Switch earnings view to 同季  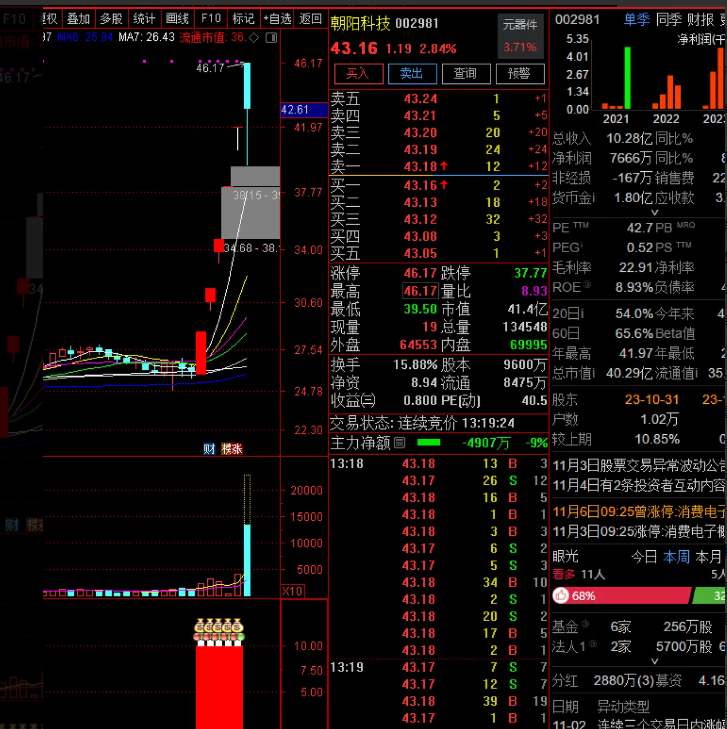(669, 20)
